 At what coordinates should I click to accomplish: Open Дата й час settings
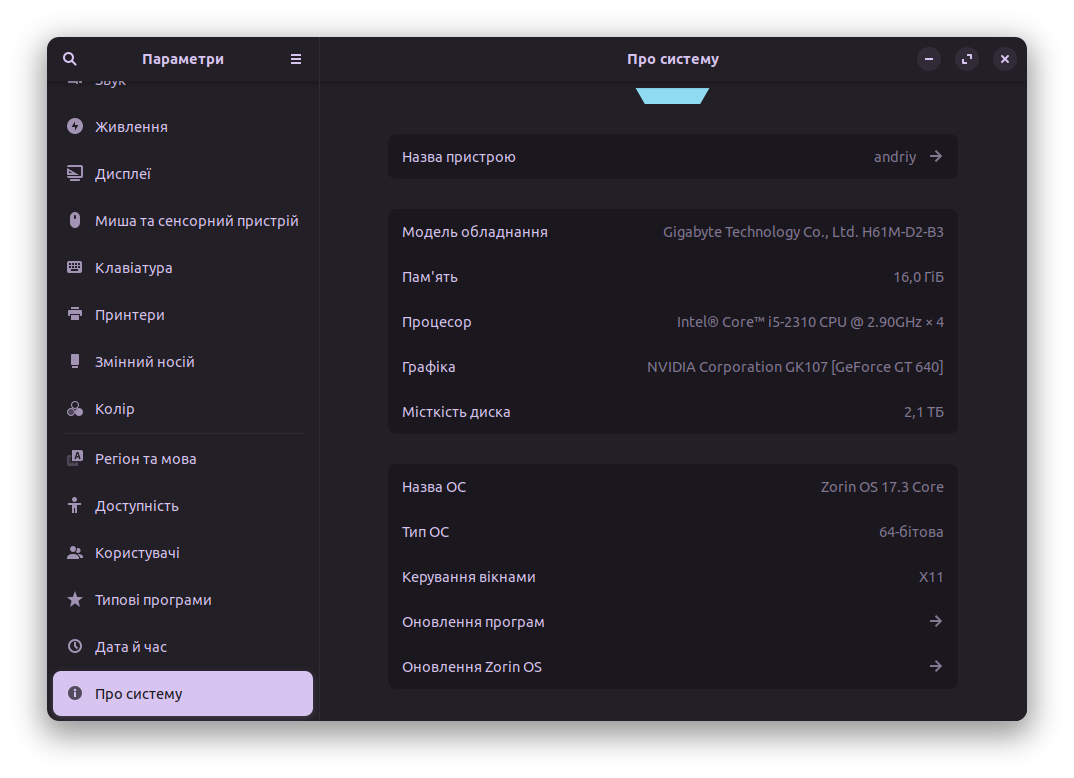coord(130,647)
